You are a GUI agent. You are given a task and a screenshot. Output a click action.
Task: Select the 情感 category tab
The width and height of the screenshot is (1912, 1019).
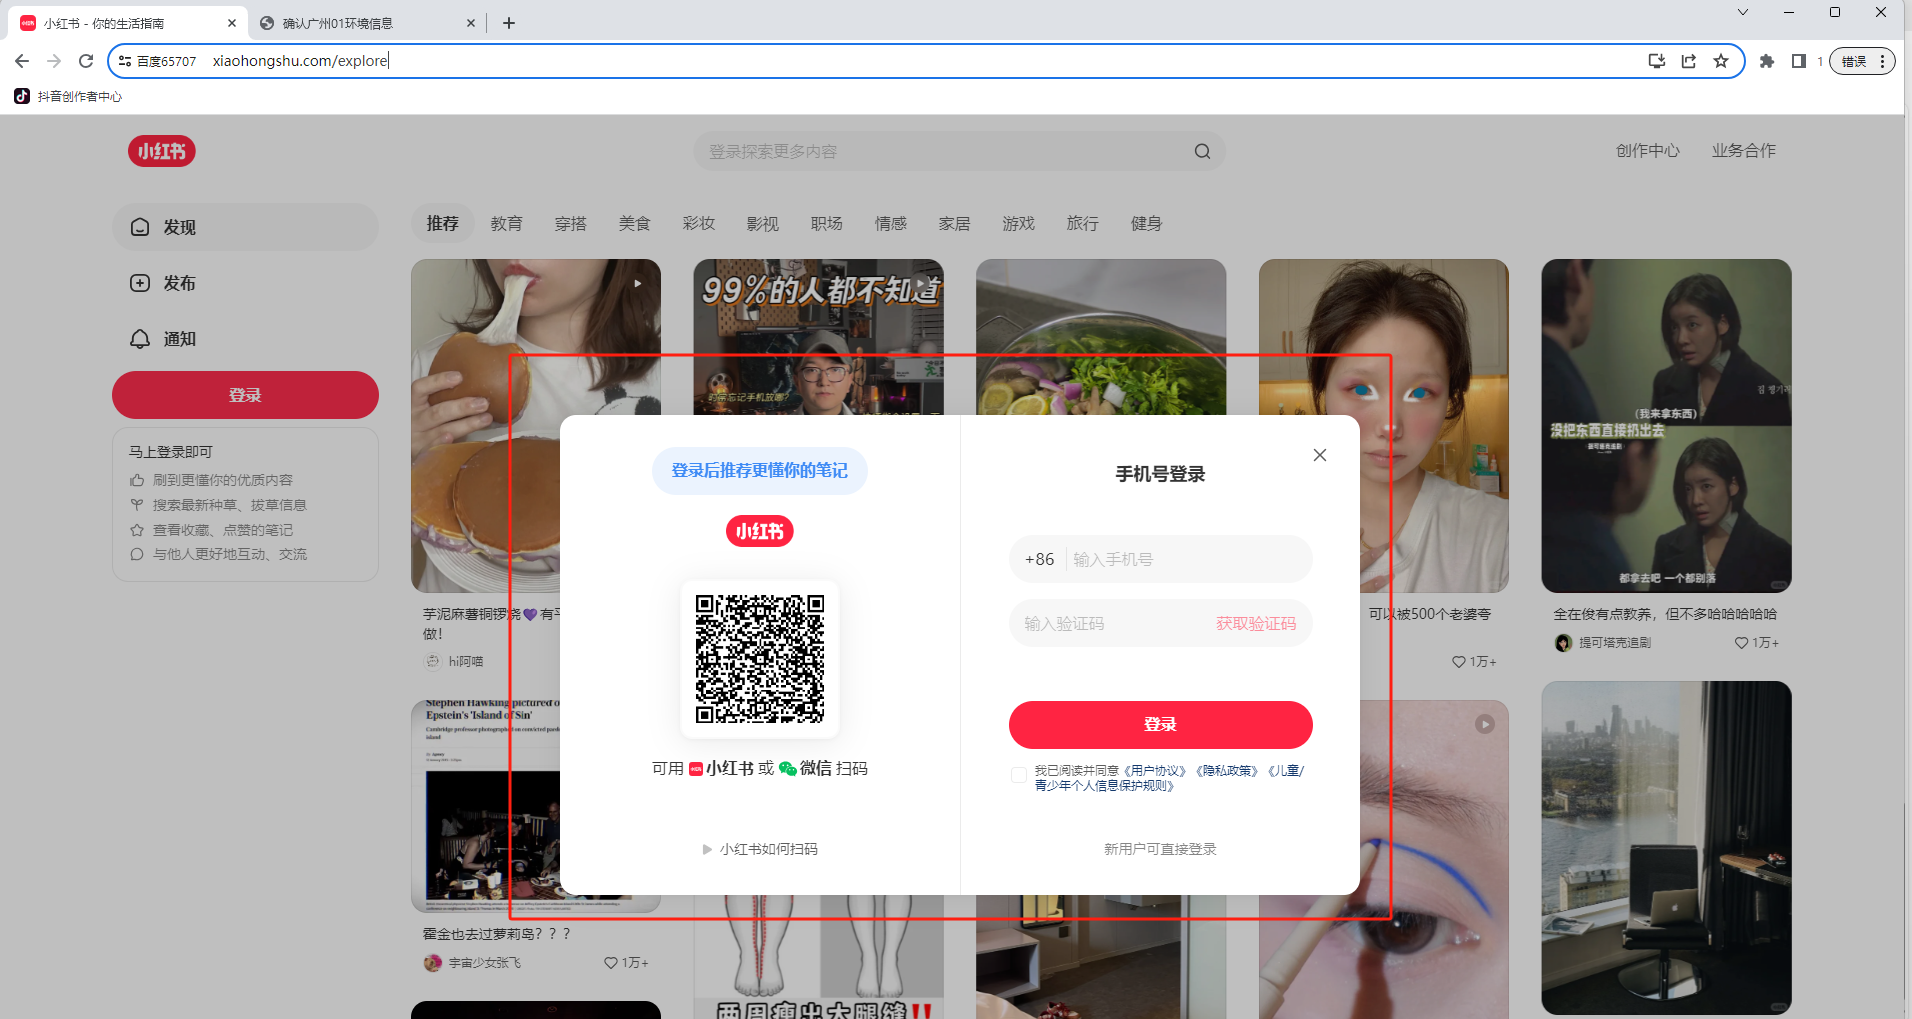coord(891,223)
